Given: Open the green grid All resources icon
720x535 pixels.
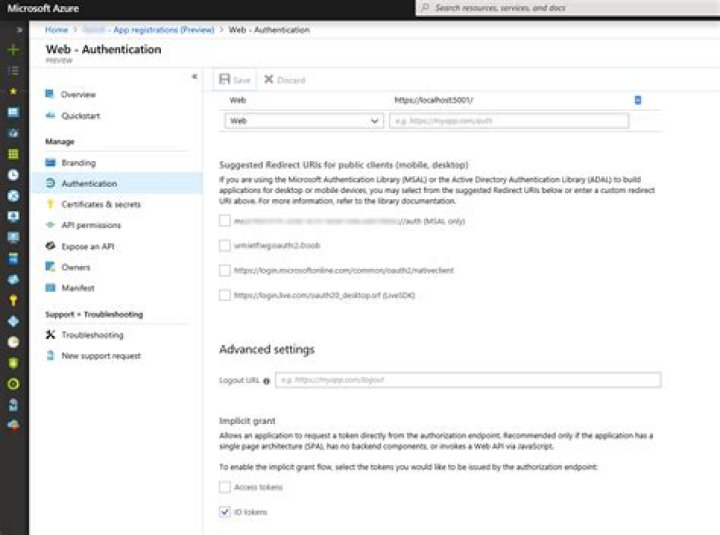Looking at the screenshot, I should 13,154.
